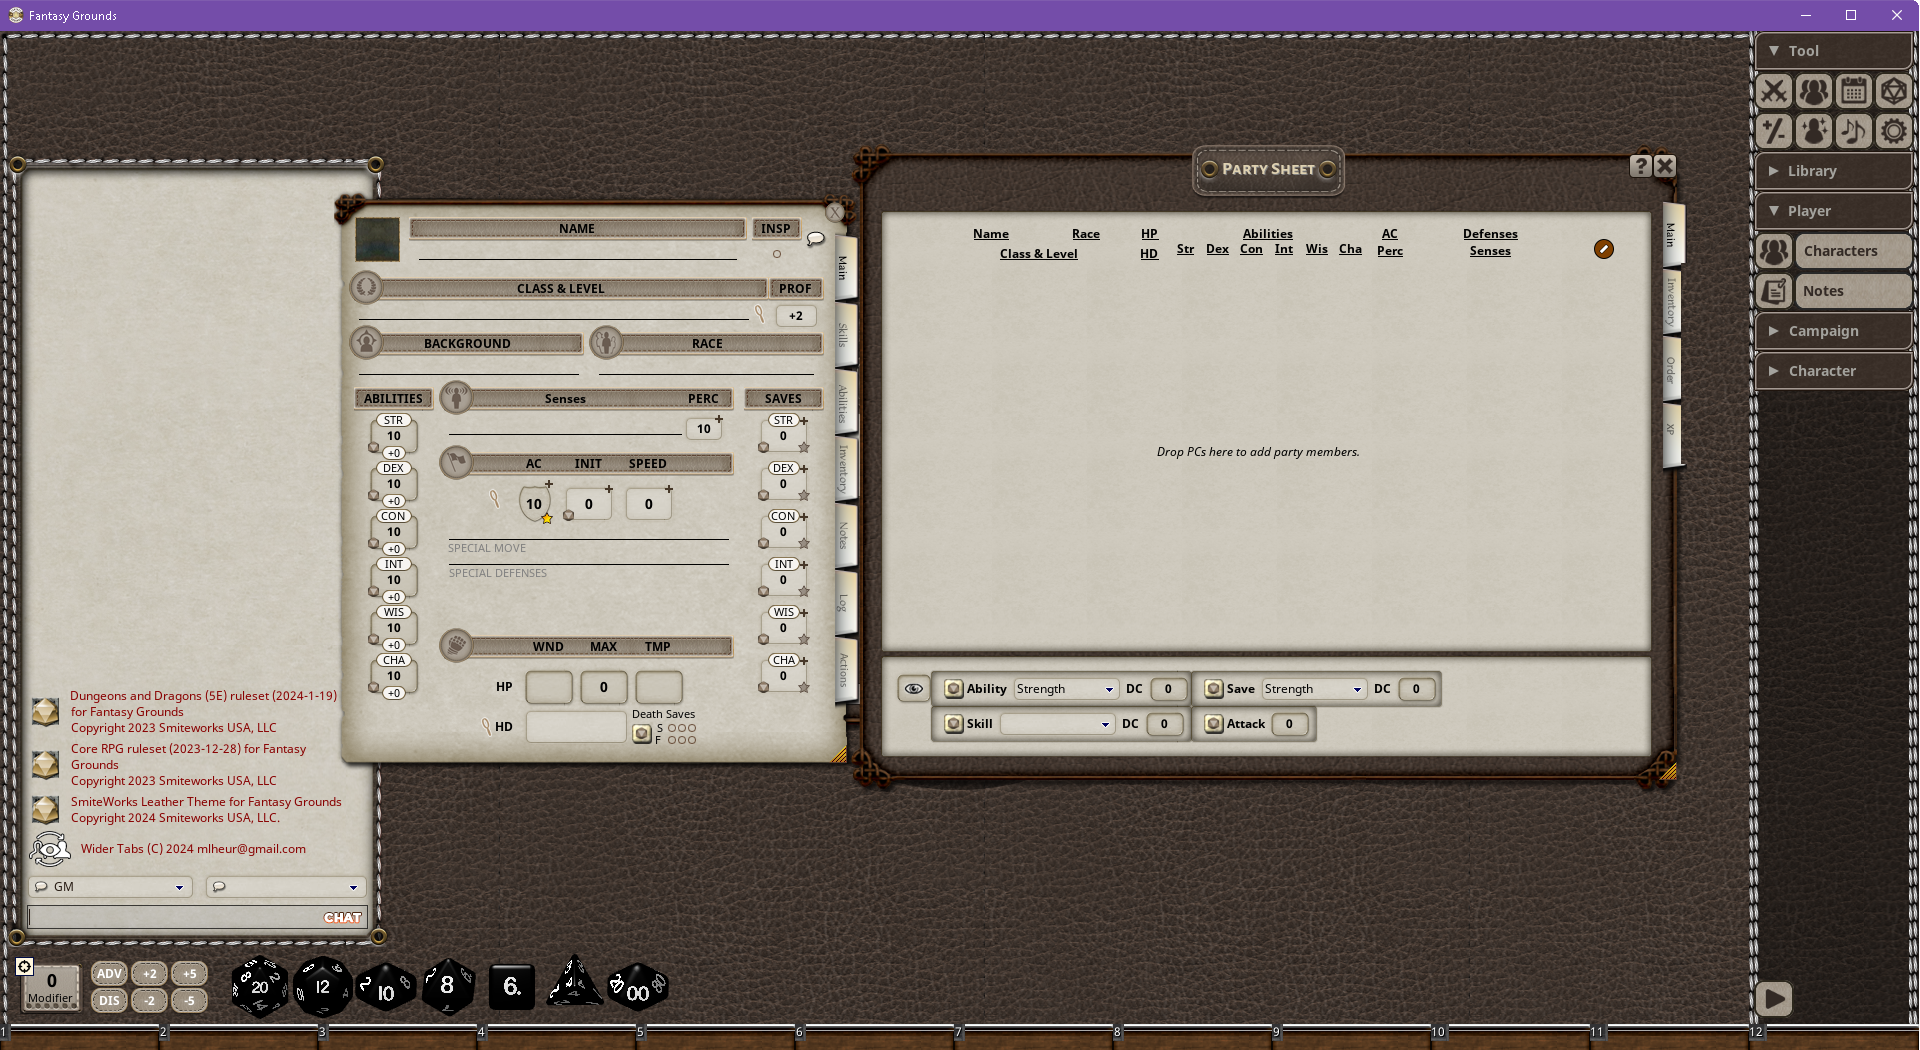
Task: Click the ADV advantage button
Action: point(109,974)
